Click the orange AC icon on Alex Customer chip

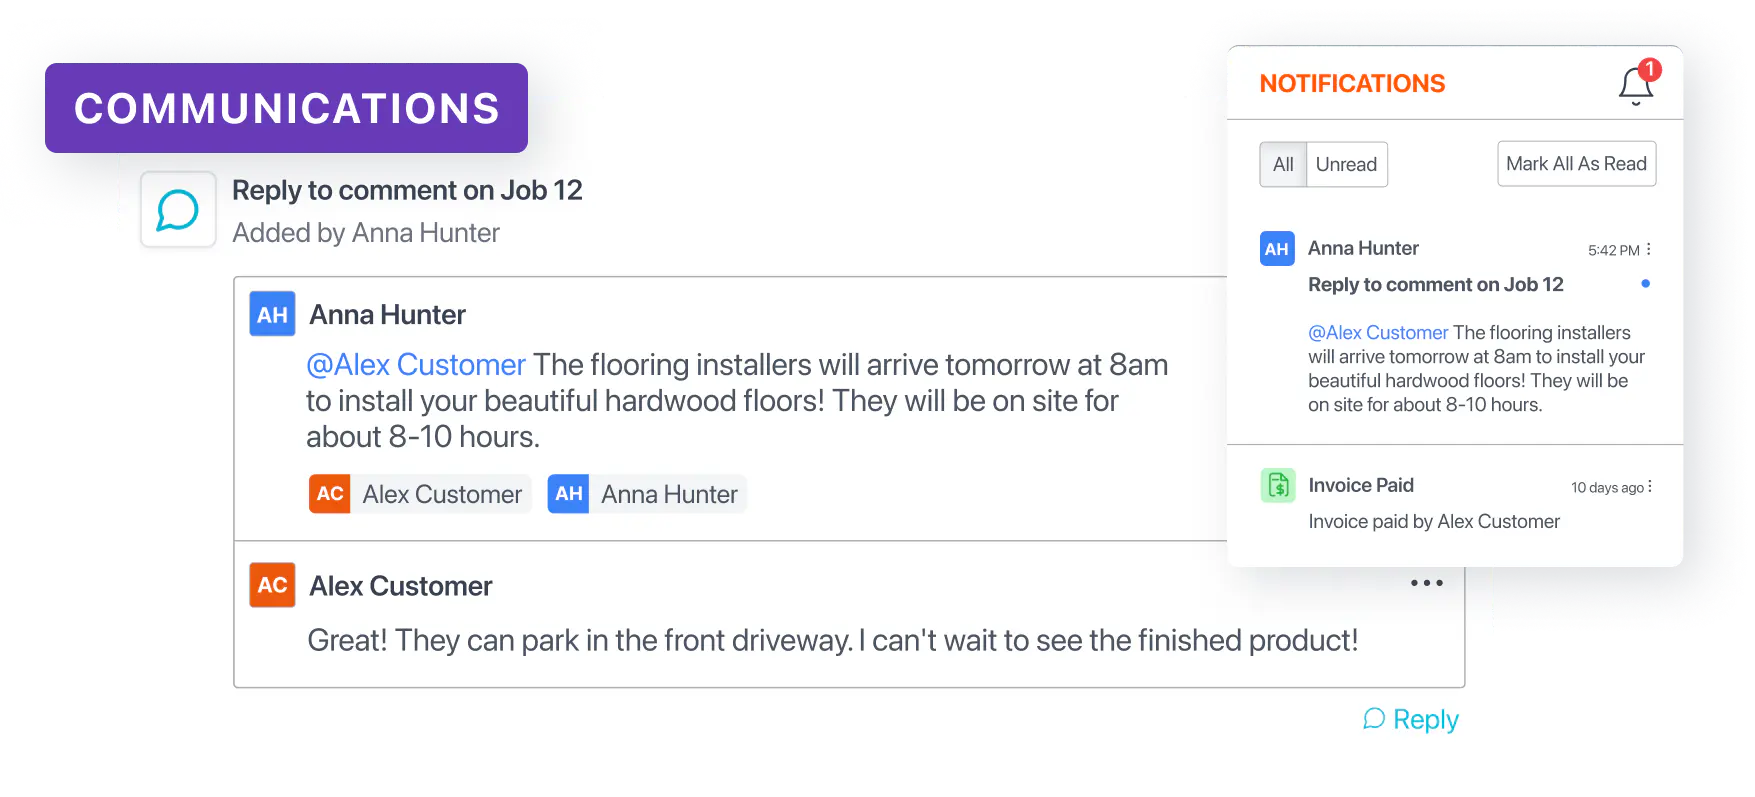tap(330, 494)
